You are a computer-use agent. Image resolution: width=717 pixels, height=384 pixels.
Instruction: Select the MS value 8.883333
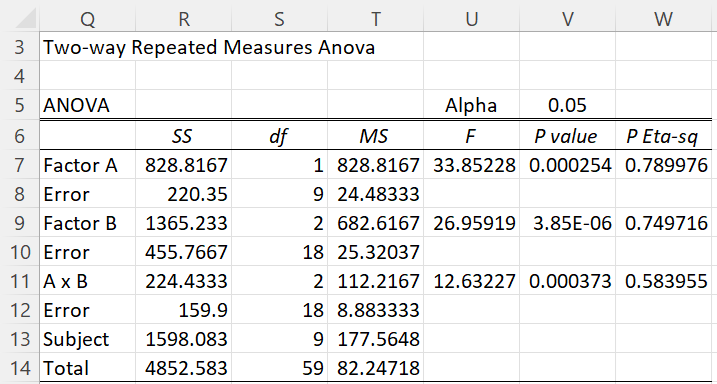[x=375, y=310]
